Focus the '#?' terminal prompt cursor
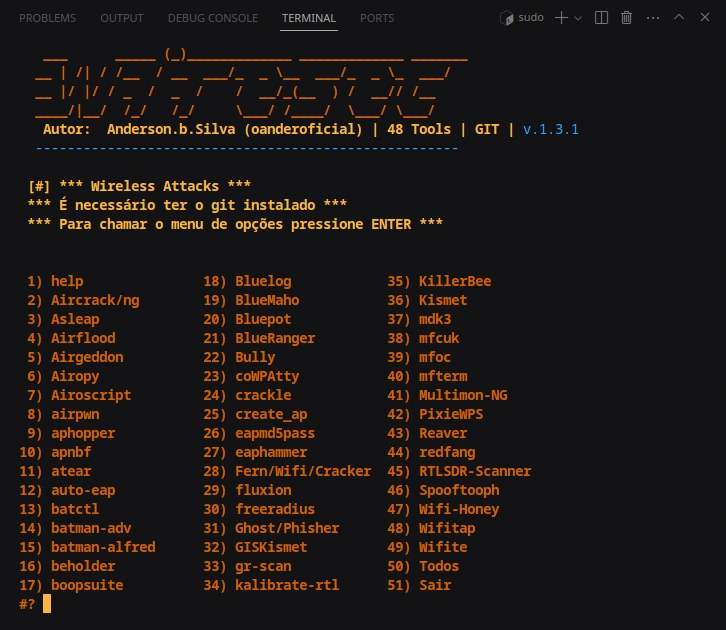The image size is (726, 630). [47, 604]
